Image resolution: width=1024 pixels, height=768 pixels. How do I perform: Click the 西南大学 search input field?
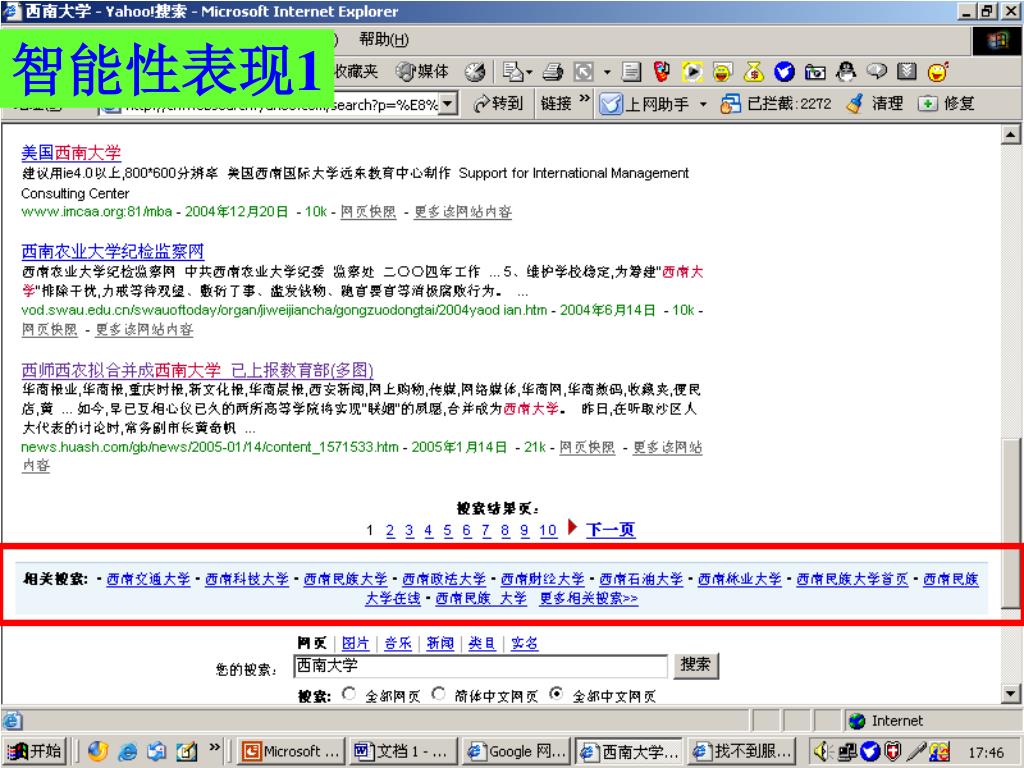(481, 665)
